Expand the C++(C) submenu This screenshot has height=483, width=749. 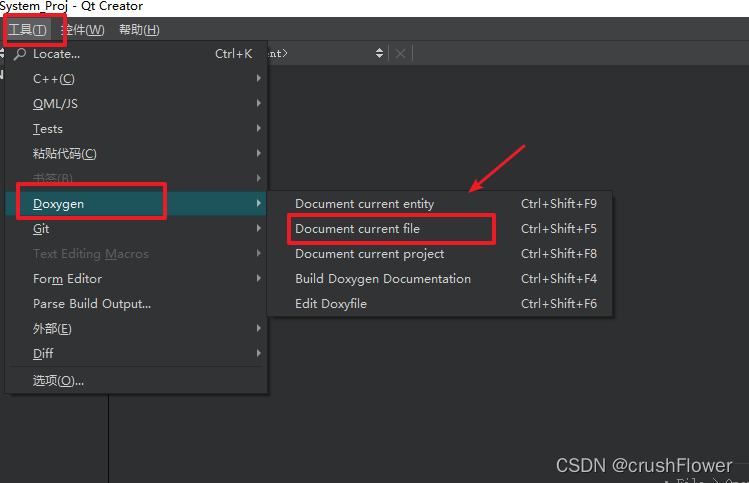136,79
